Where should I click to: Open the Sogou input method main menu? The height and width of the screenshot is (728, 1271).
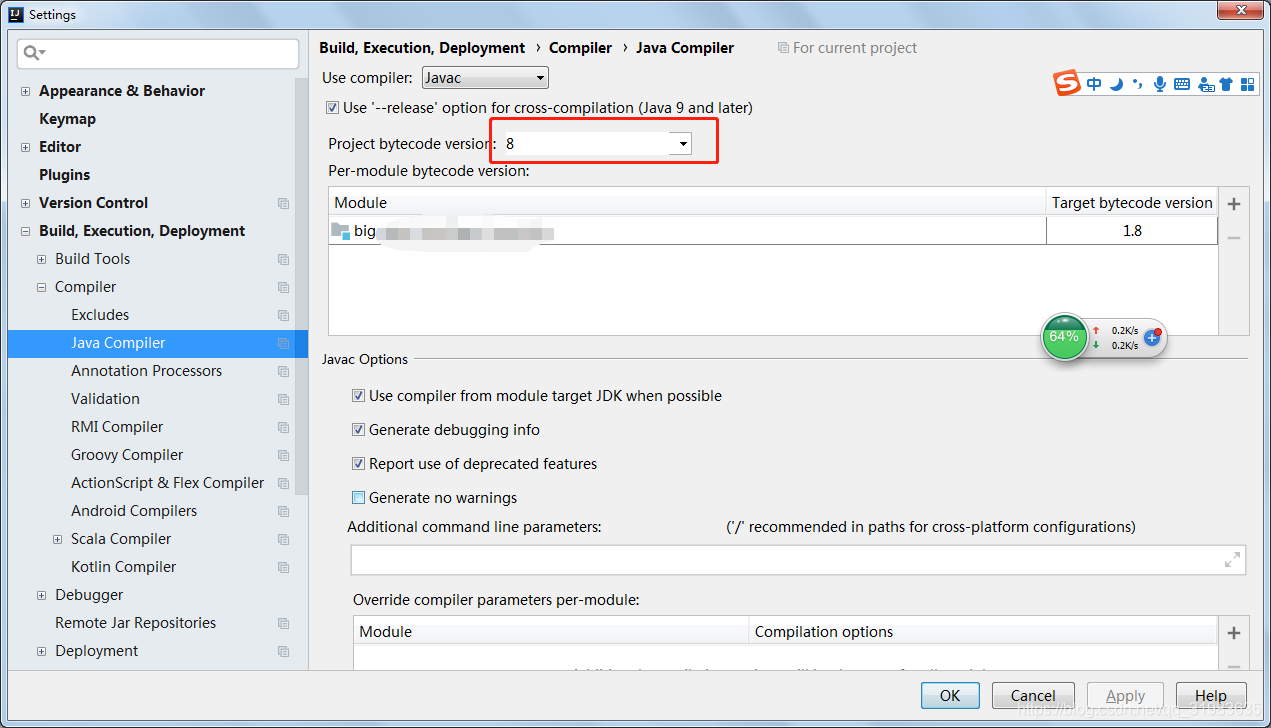1066,83
